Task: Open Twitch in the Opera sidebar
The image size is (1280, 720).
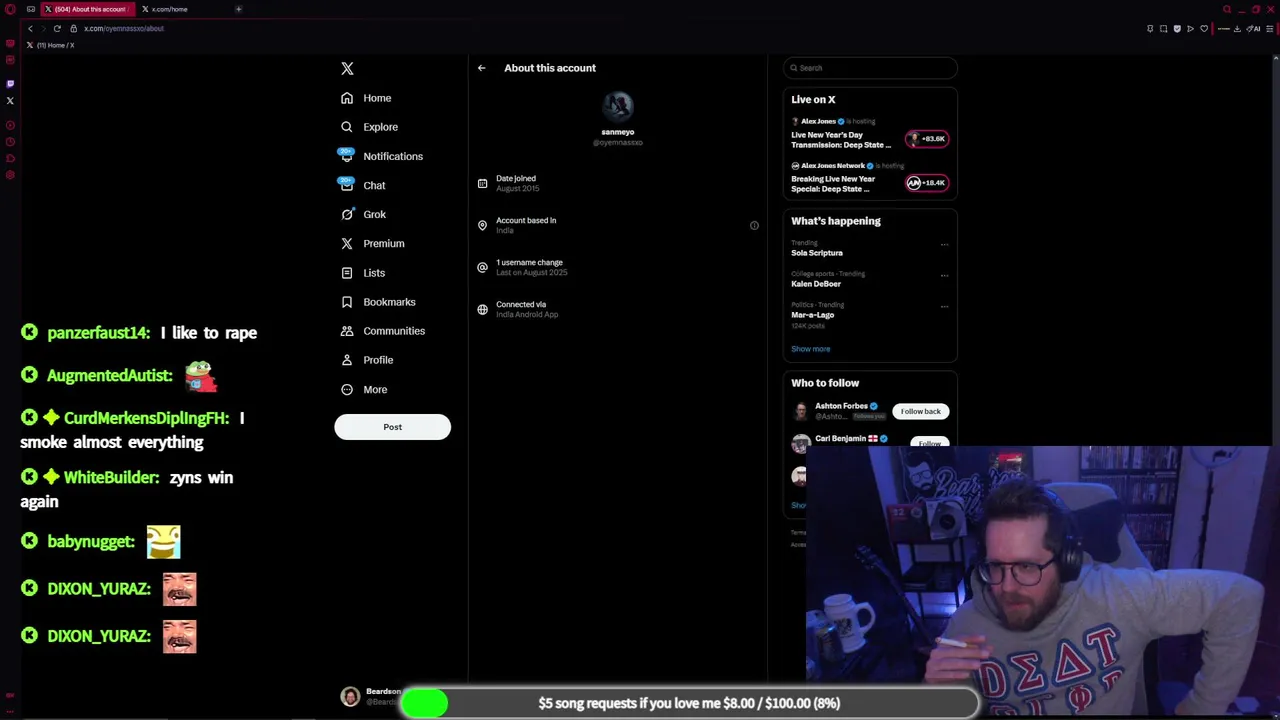Action: click(x=10, y=83)
